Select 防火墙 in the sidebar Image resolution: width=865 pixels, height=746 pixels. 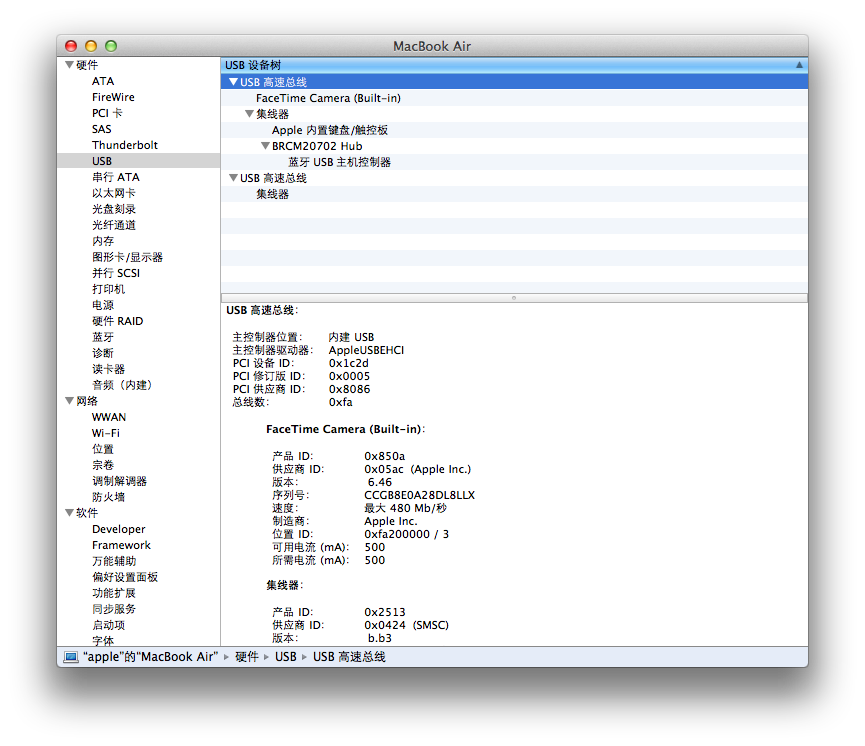tap(108, 497)
